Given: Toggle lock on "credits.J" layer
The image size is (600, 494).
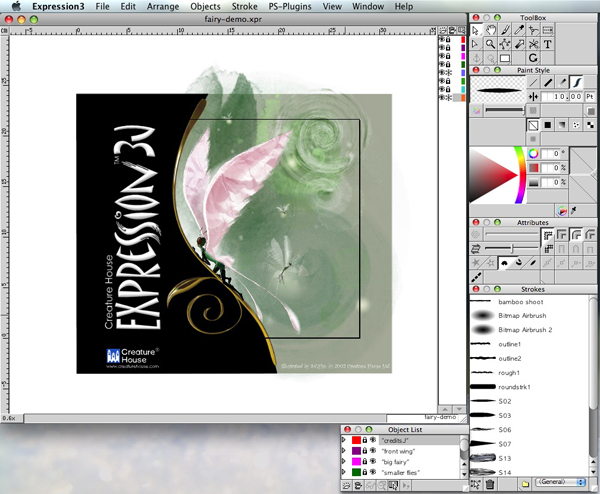Looking at the screenshot, I should (365, 440).
